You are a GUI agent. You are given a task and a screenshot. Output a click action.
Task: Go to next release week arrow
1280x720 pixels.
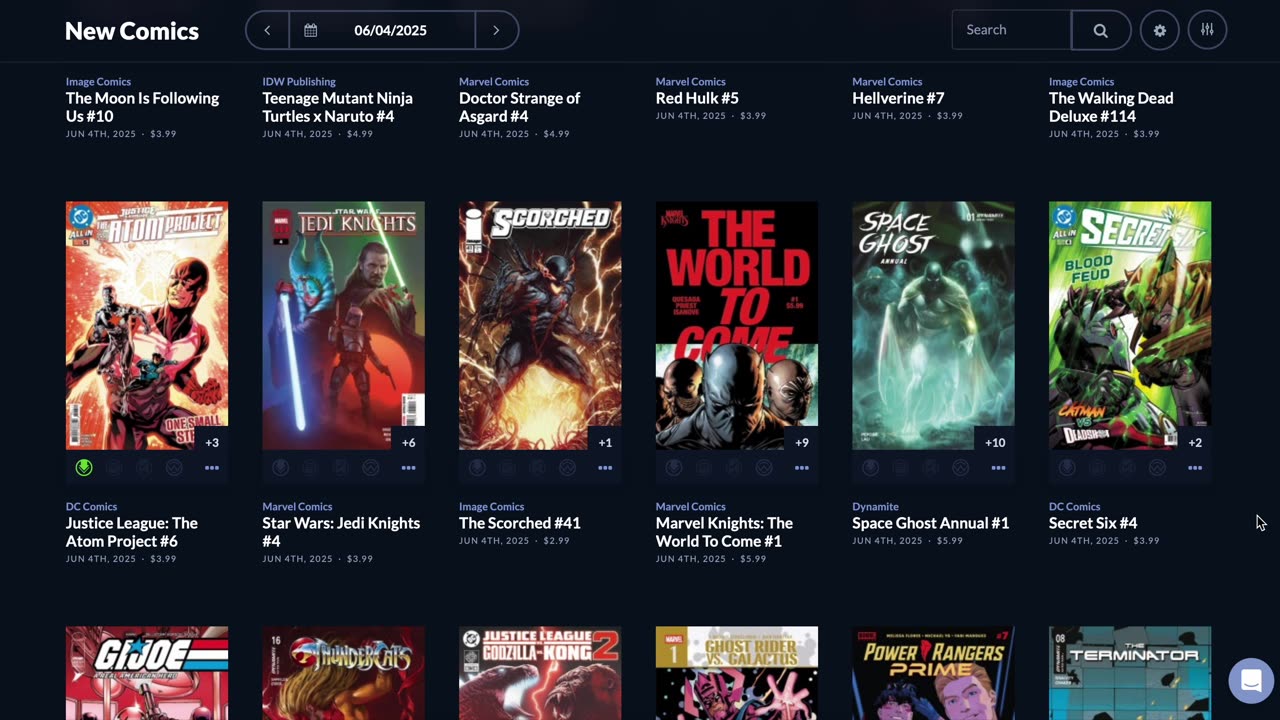(496, 30)
